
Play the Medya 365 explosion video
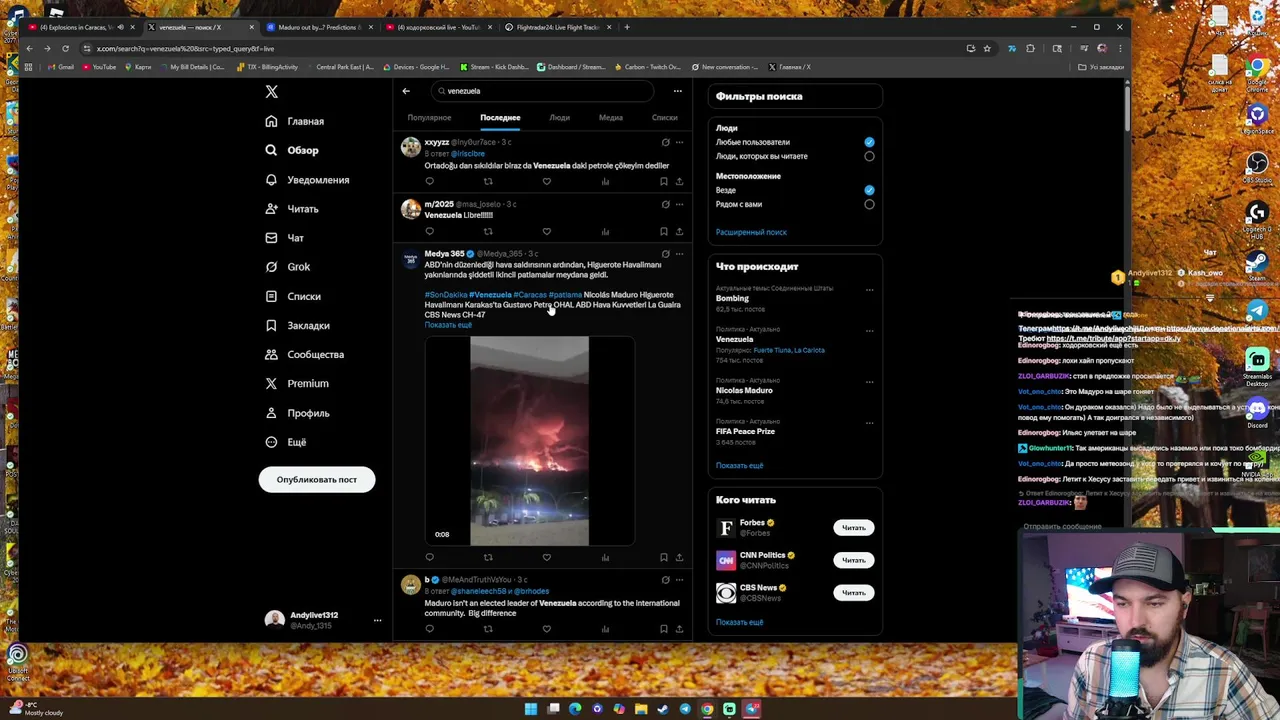(529, 441)
